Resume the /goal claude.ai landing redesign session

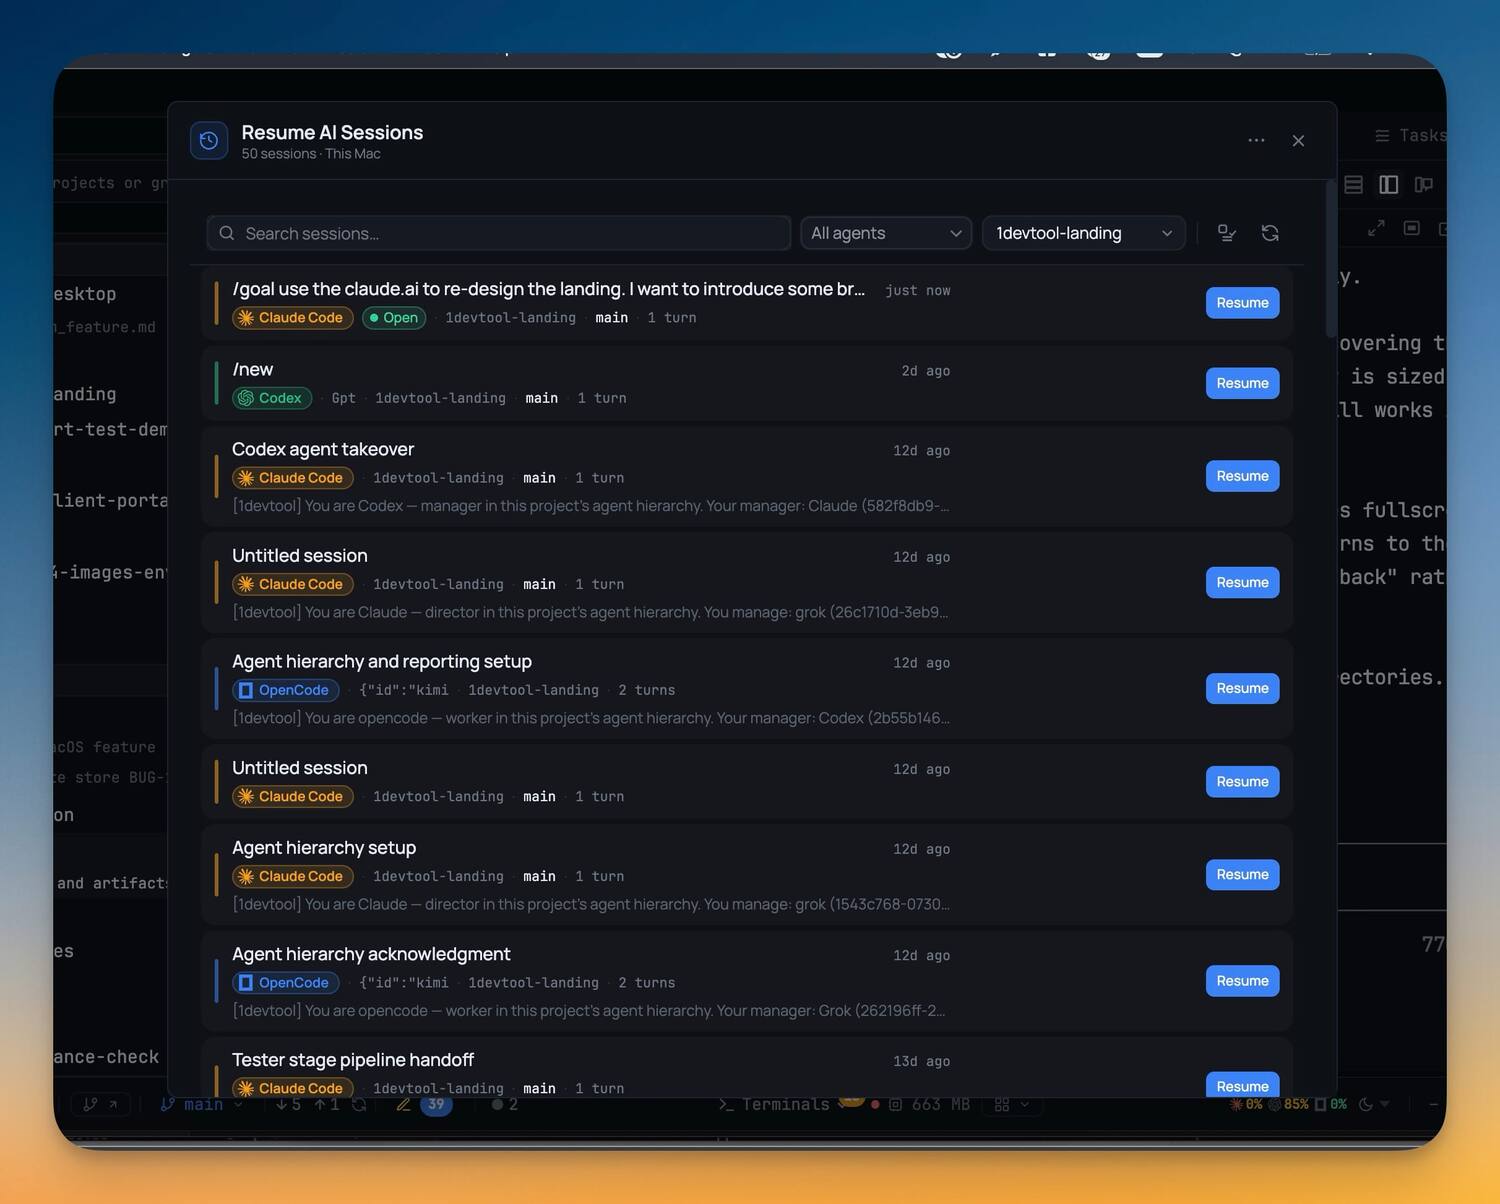click(x=1242, y=303)
